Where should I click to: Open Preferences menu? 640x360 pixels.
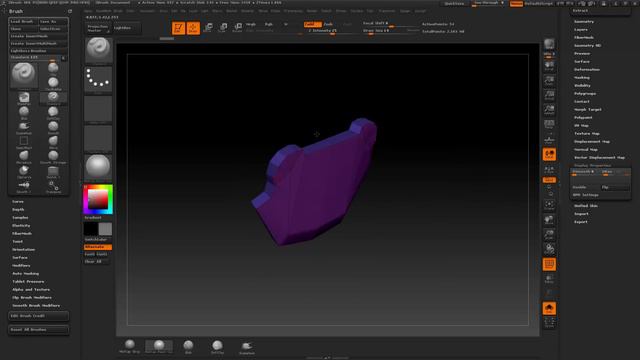pyautogui.click(x=293, y=11)
